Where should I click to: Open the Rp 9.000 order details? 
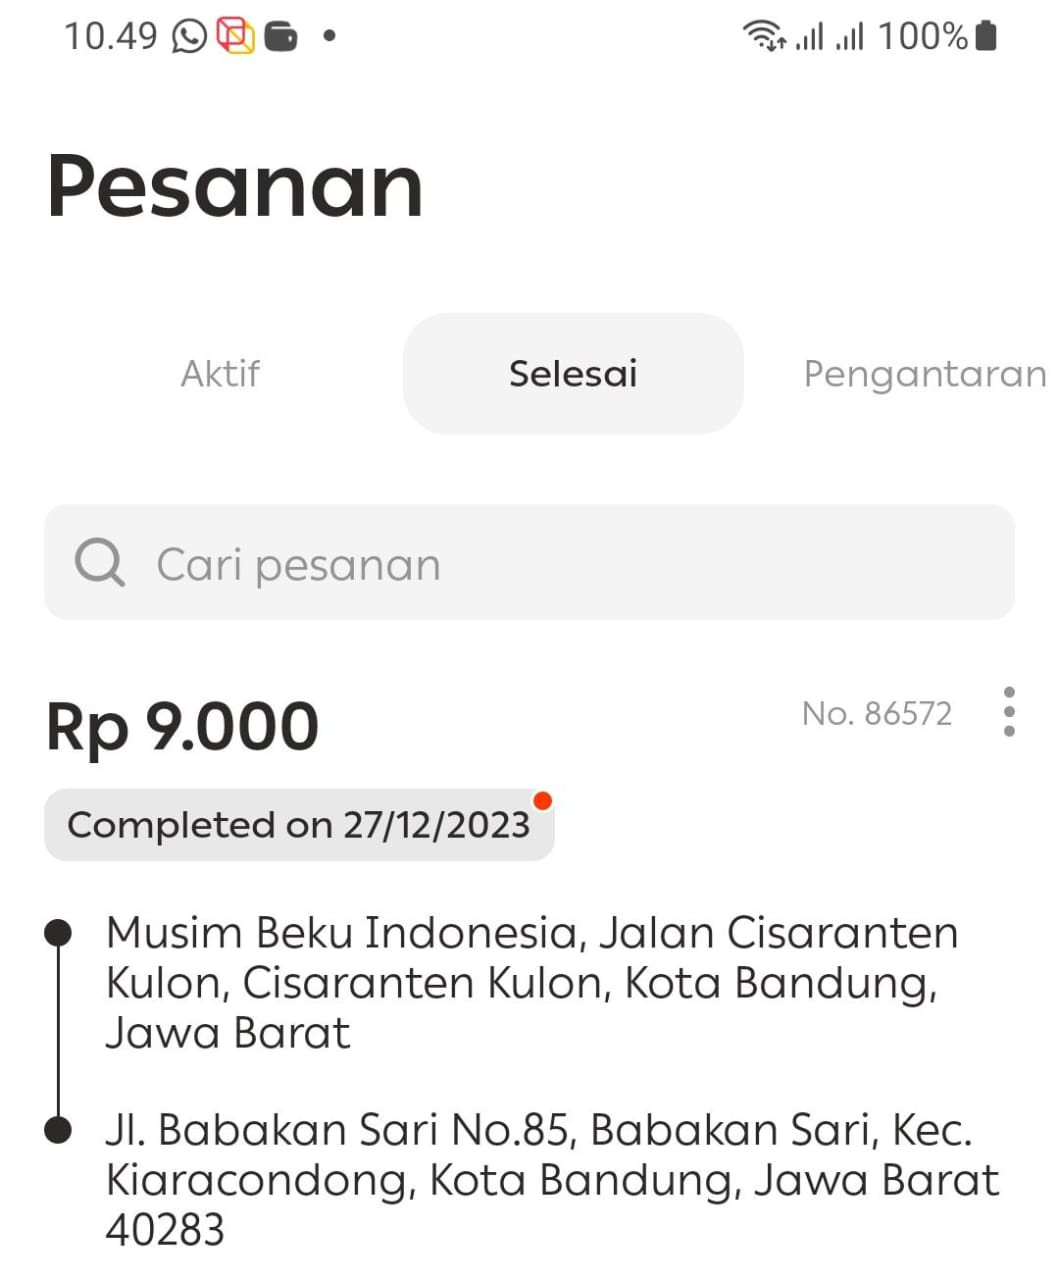(182, 726)
